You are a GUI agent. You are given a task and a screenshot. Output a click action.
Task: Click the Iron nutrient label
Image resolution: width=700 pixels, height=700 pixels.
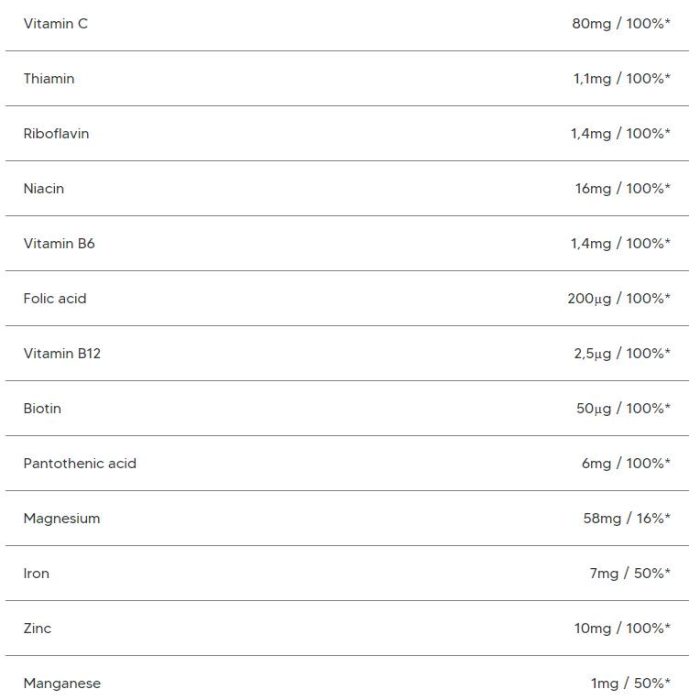click(36, 573)
